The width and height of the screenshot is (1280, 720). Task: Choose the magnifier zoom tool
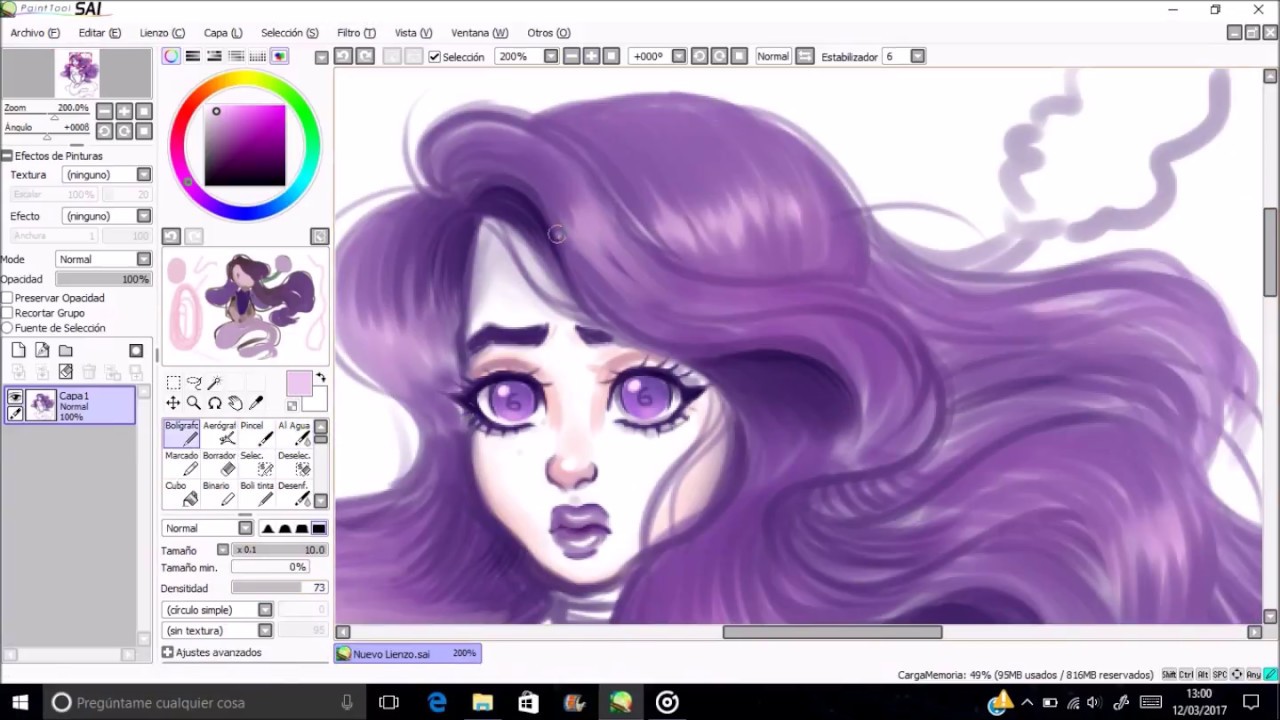coord(194,403)
